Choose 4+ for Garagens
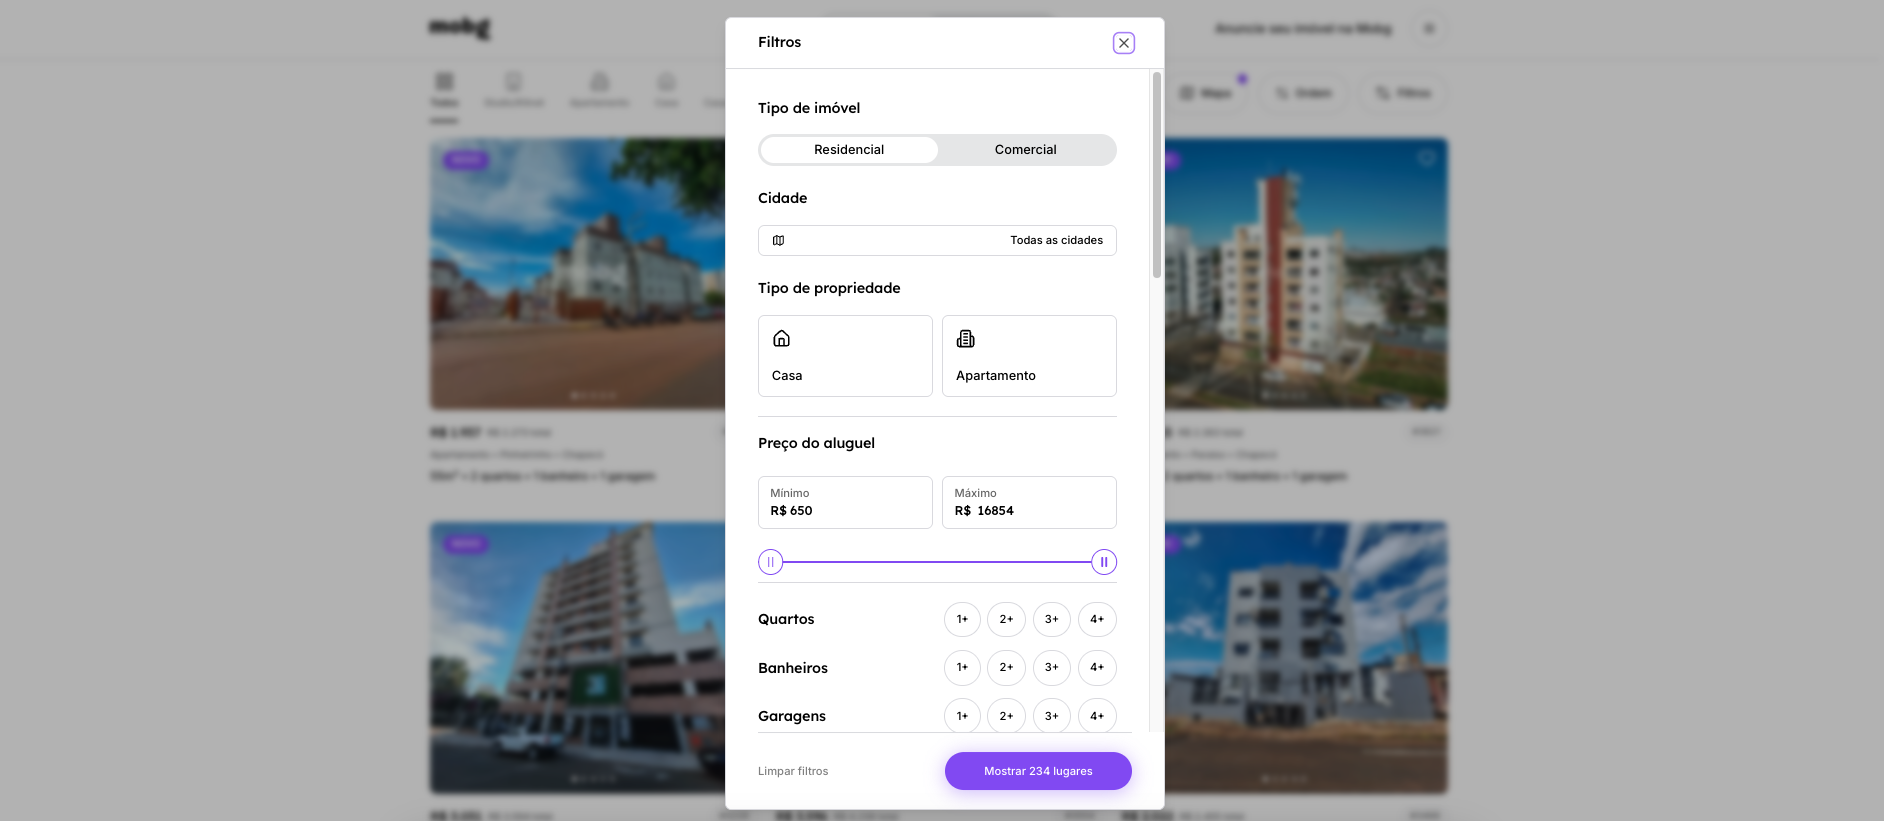 [1097, 716]
